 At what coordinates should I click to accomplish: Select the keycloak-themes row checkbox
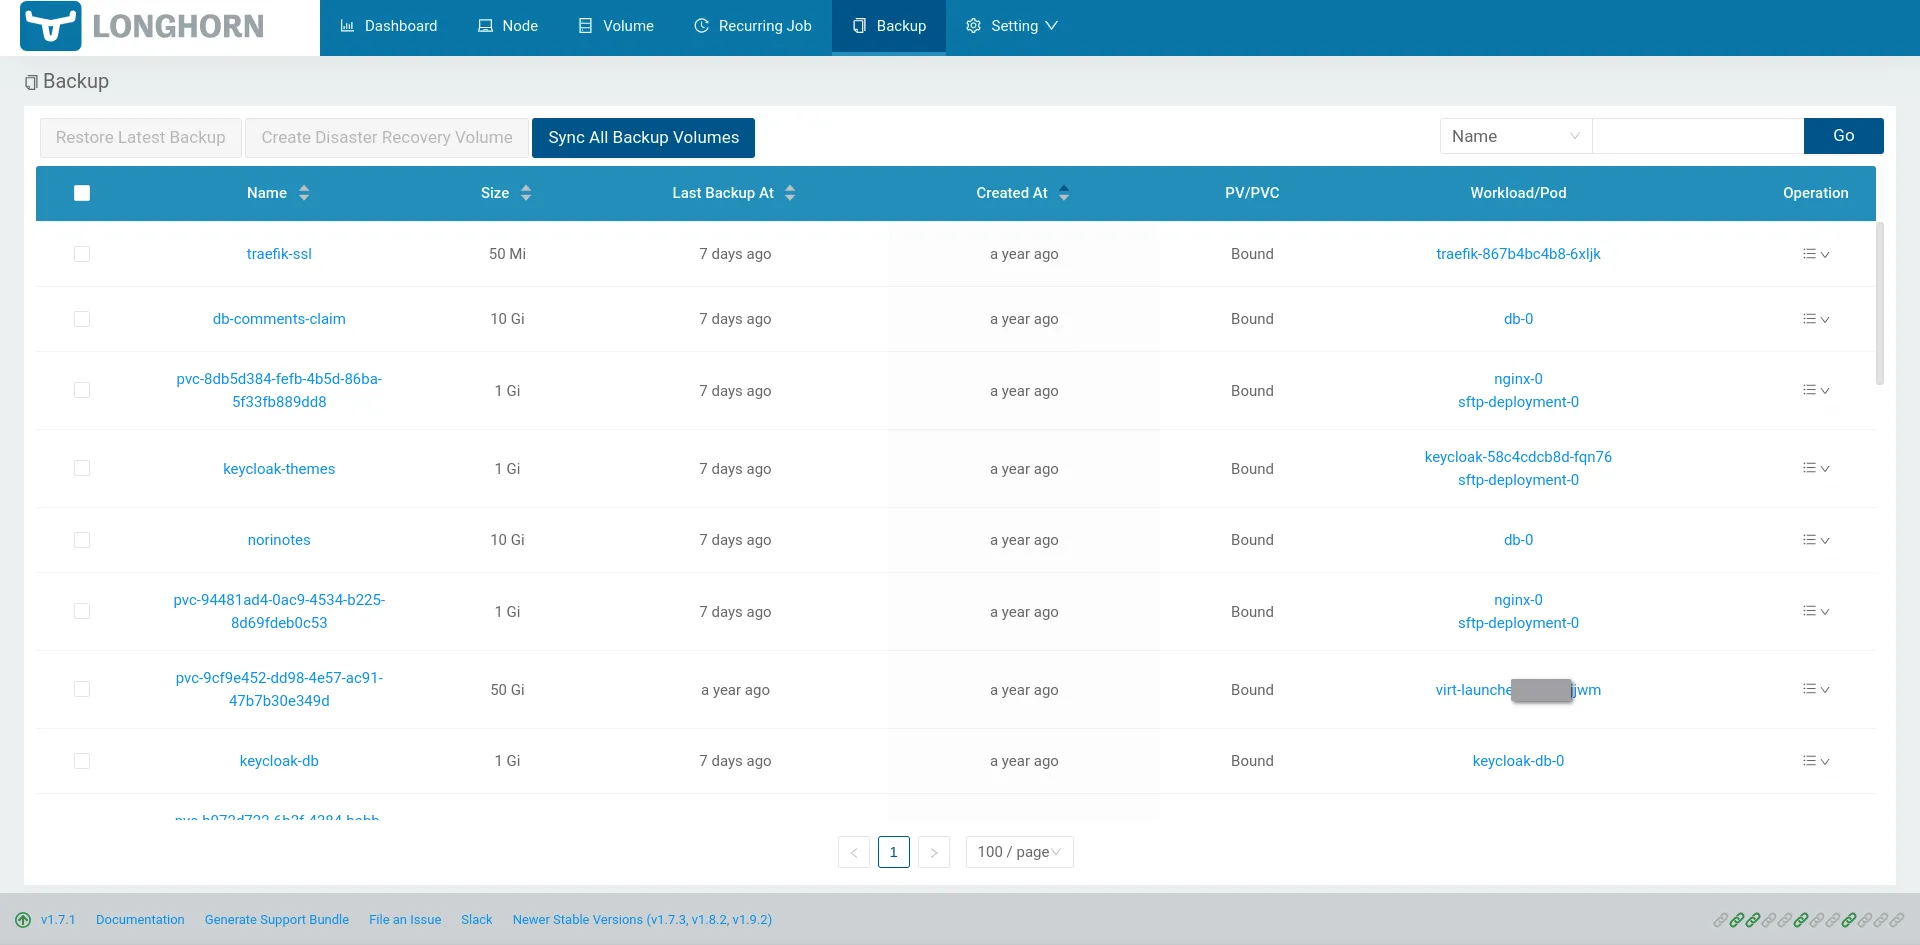point(82,468)
